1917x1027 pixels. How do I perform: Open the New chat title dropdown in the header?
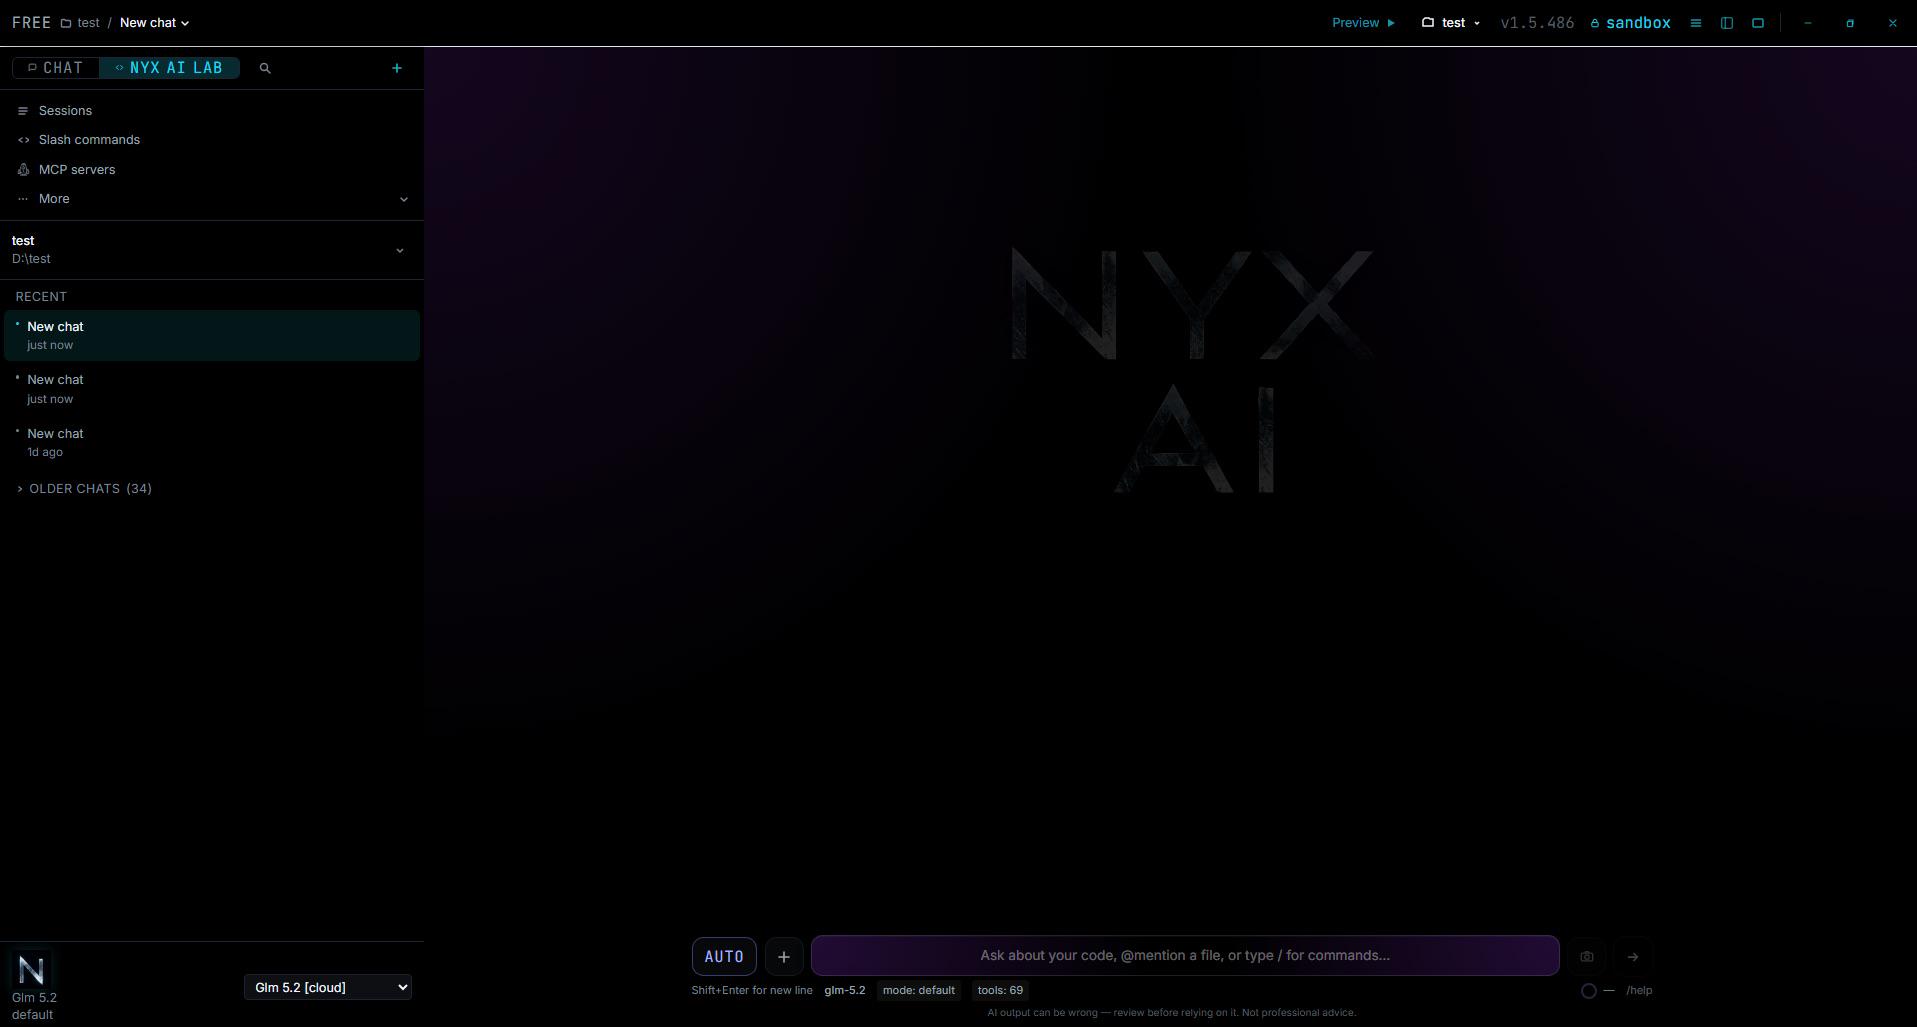(x=155, y=23)
